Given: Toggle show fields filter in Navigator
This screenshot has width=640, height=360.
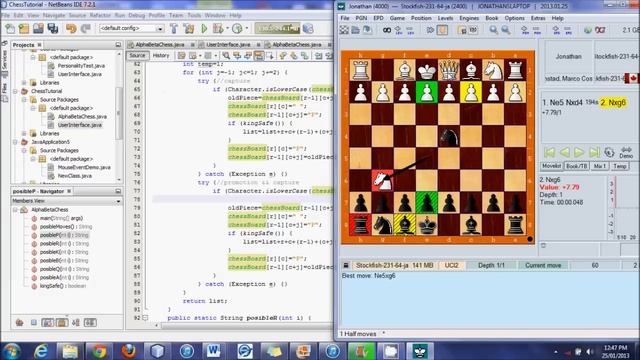Looking at the screenshot, I should tap(33, 322).
